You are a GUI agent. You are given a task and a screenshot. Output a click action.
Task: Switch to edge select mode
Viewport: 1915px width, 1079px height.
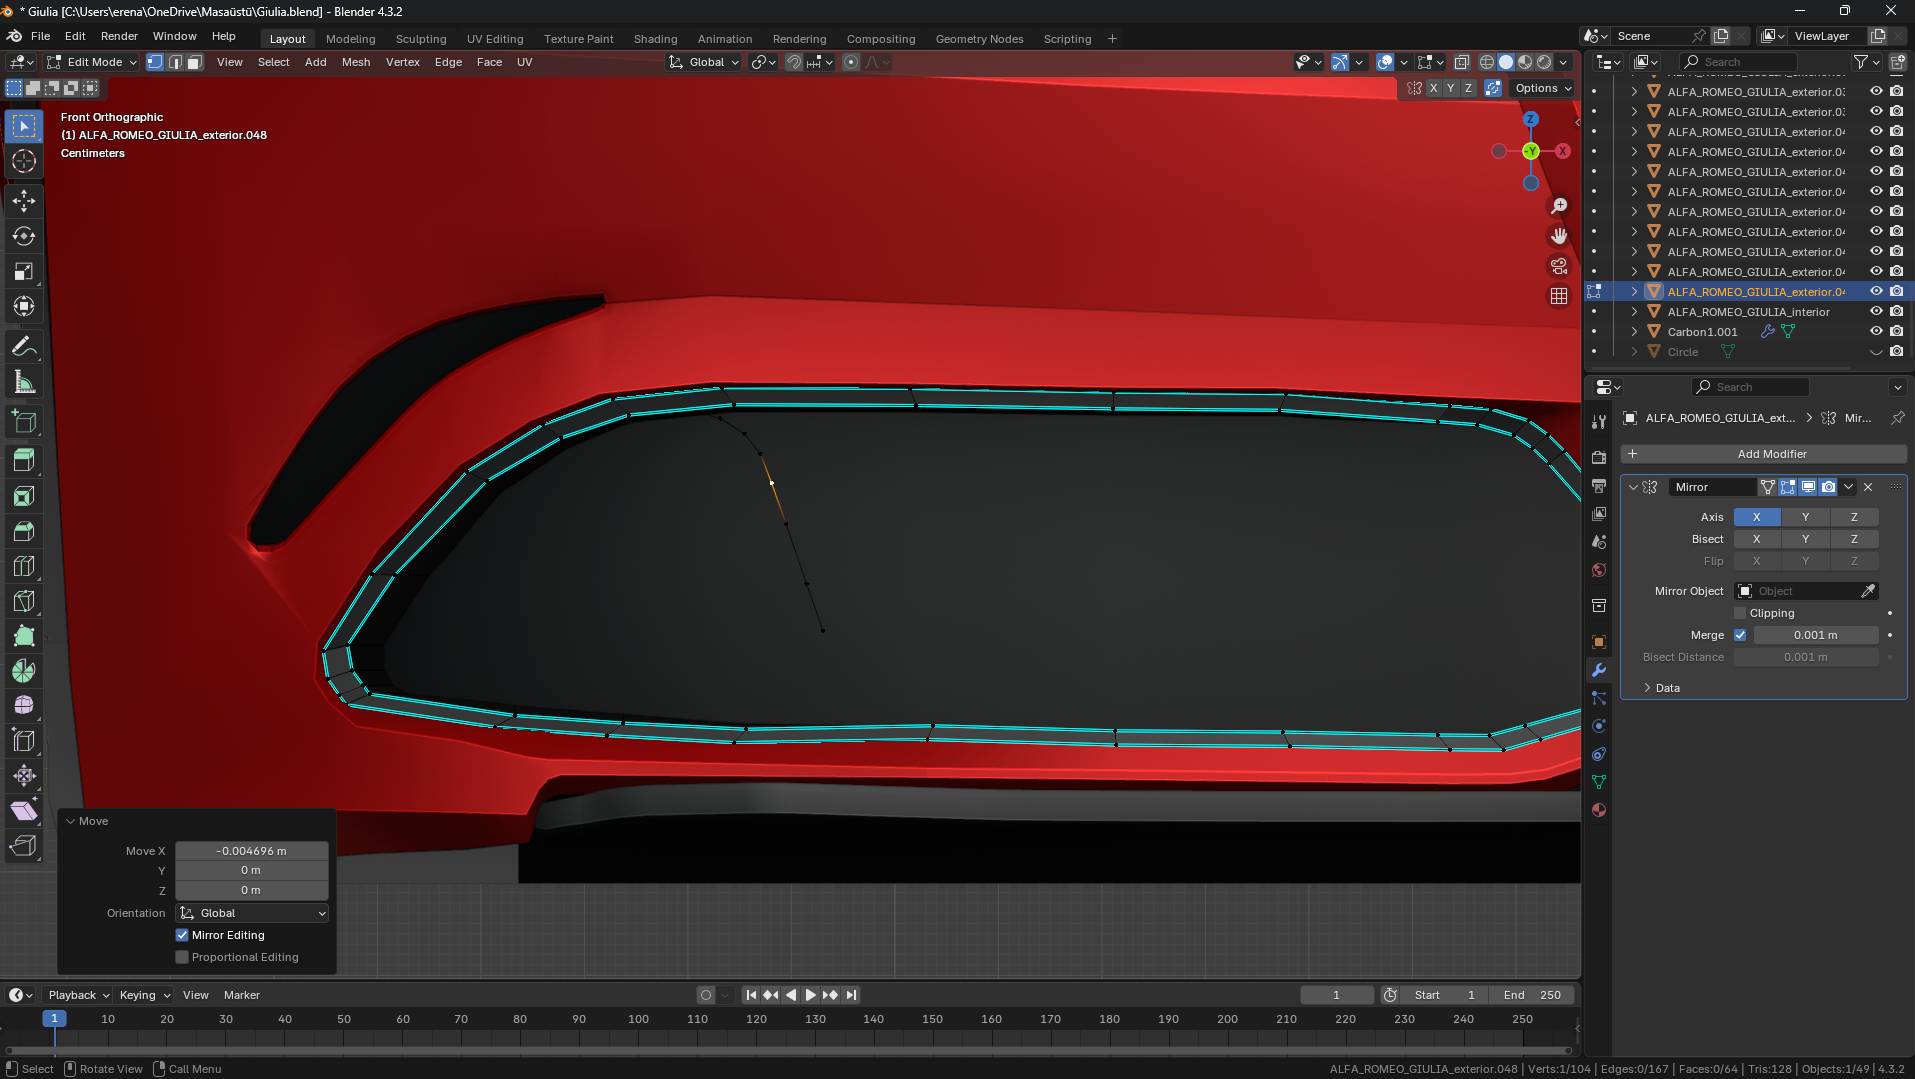click(175, 62)
